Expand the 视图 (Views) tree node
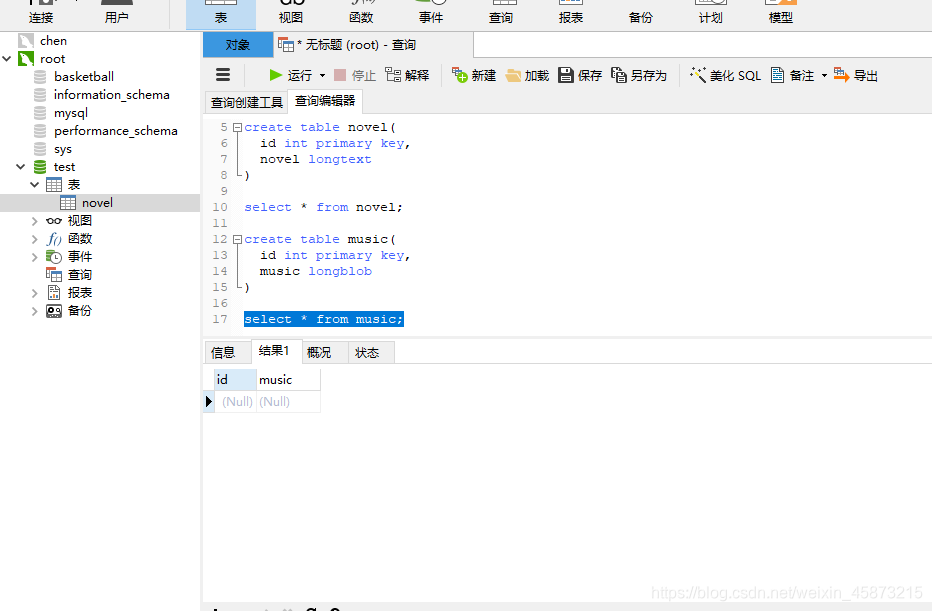 (34, 221)
